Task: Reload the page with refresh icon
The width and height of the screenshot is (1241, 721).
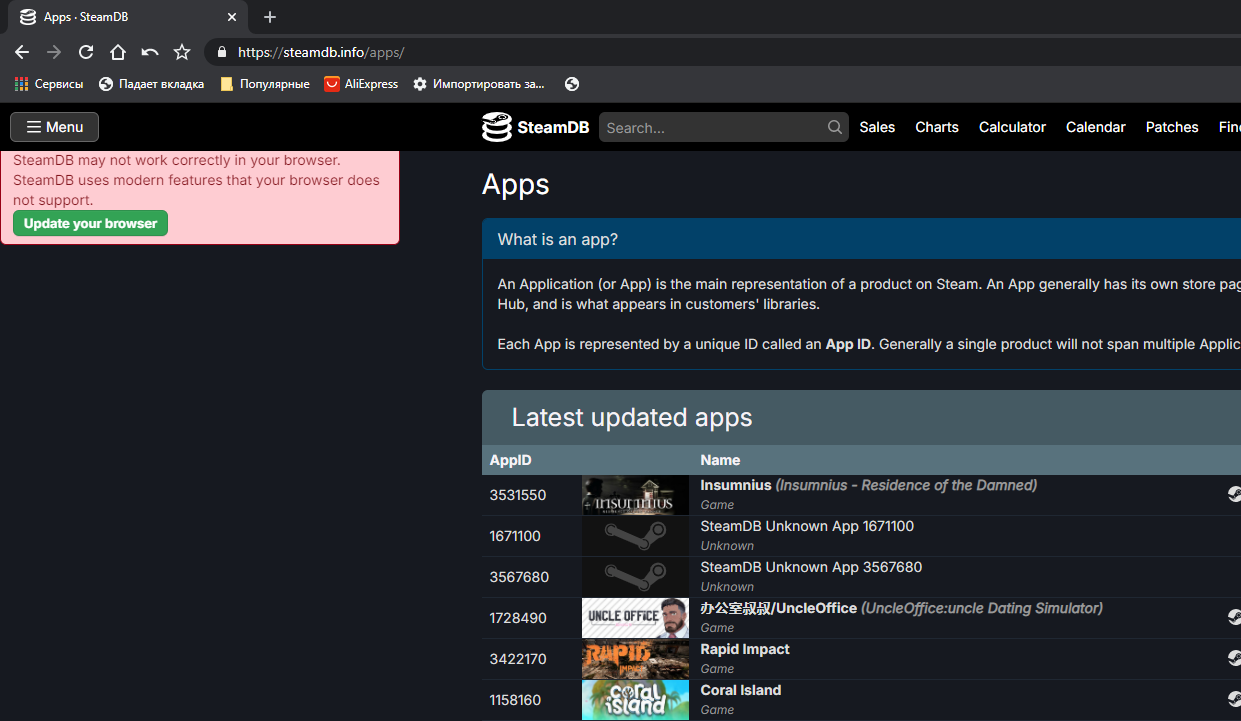Action: click(86, 52)
